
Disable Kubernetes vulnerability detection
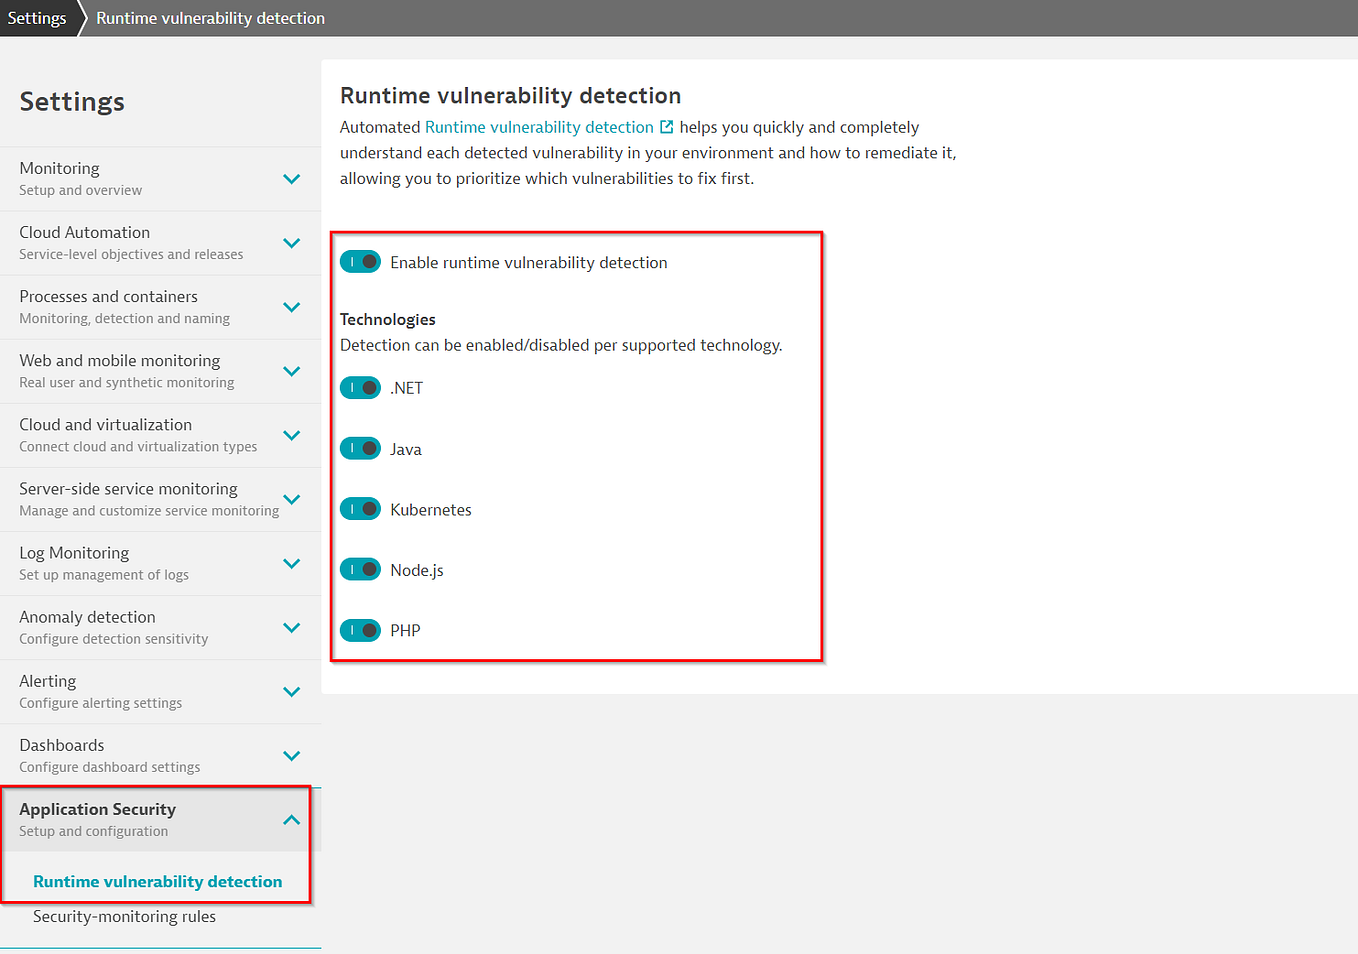tap(360, 508)
